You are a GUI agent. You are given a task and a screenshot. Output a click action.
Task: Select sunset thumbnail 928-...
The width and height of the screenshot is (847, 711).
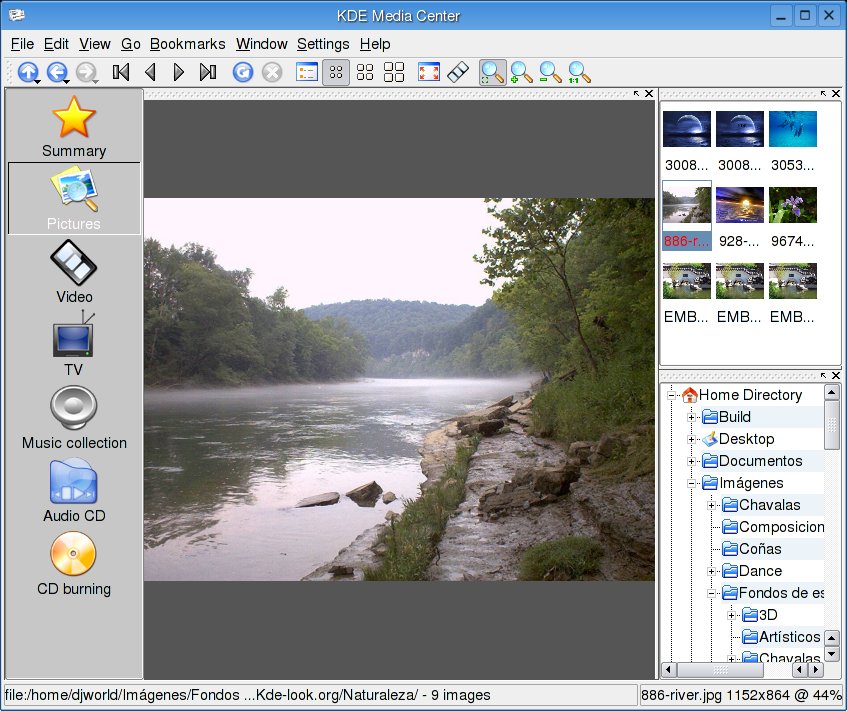(x=740, y=217)
